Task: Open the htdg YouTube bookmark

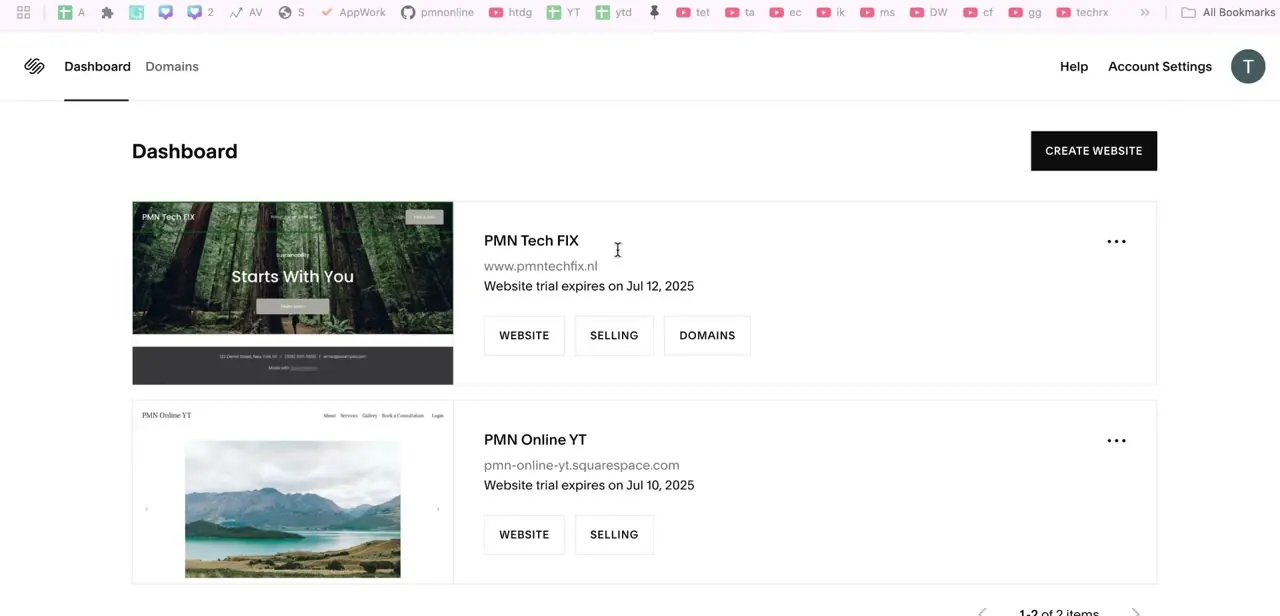Action: pos(511,12)
